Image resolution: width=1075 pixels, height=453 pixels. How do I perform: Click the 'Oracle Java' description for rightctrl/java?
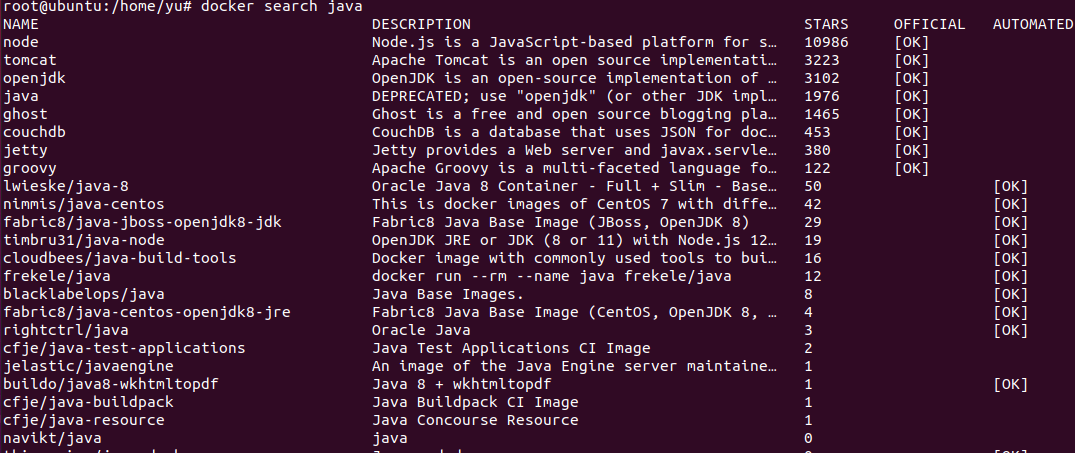click(422, 330)
